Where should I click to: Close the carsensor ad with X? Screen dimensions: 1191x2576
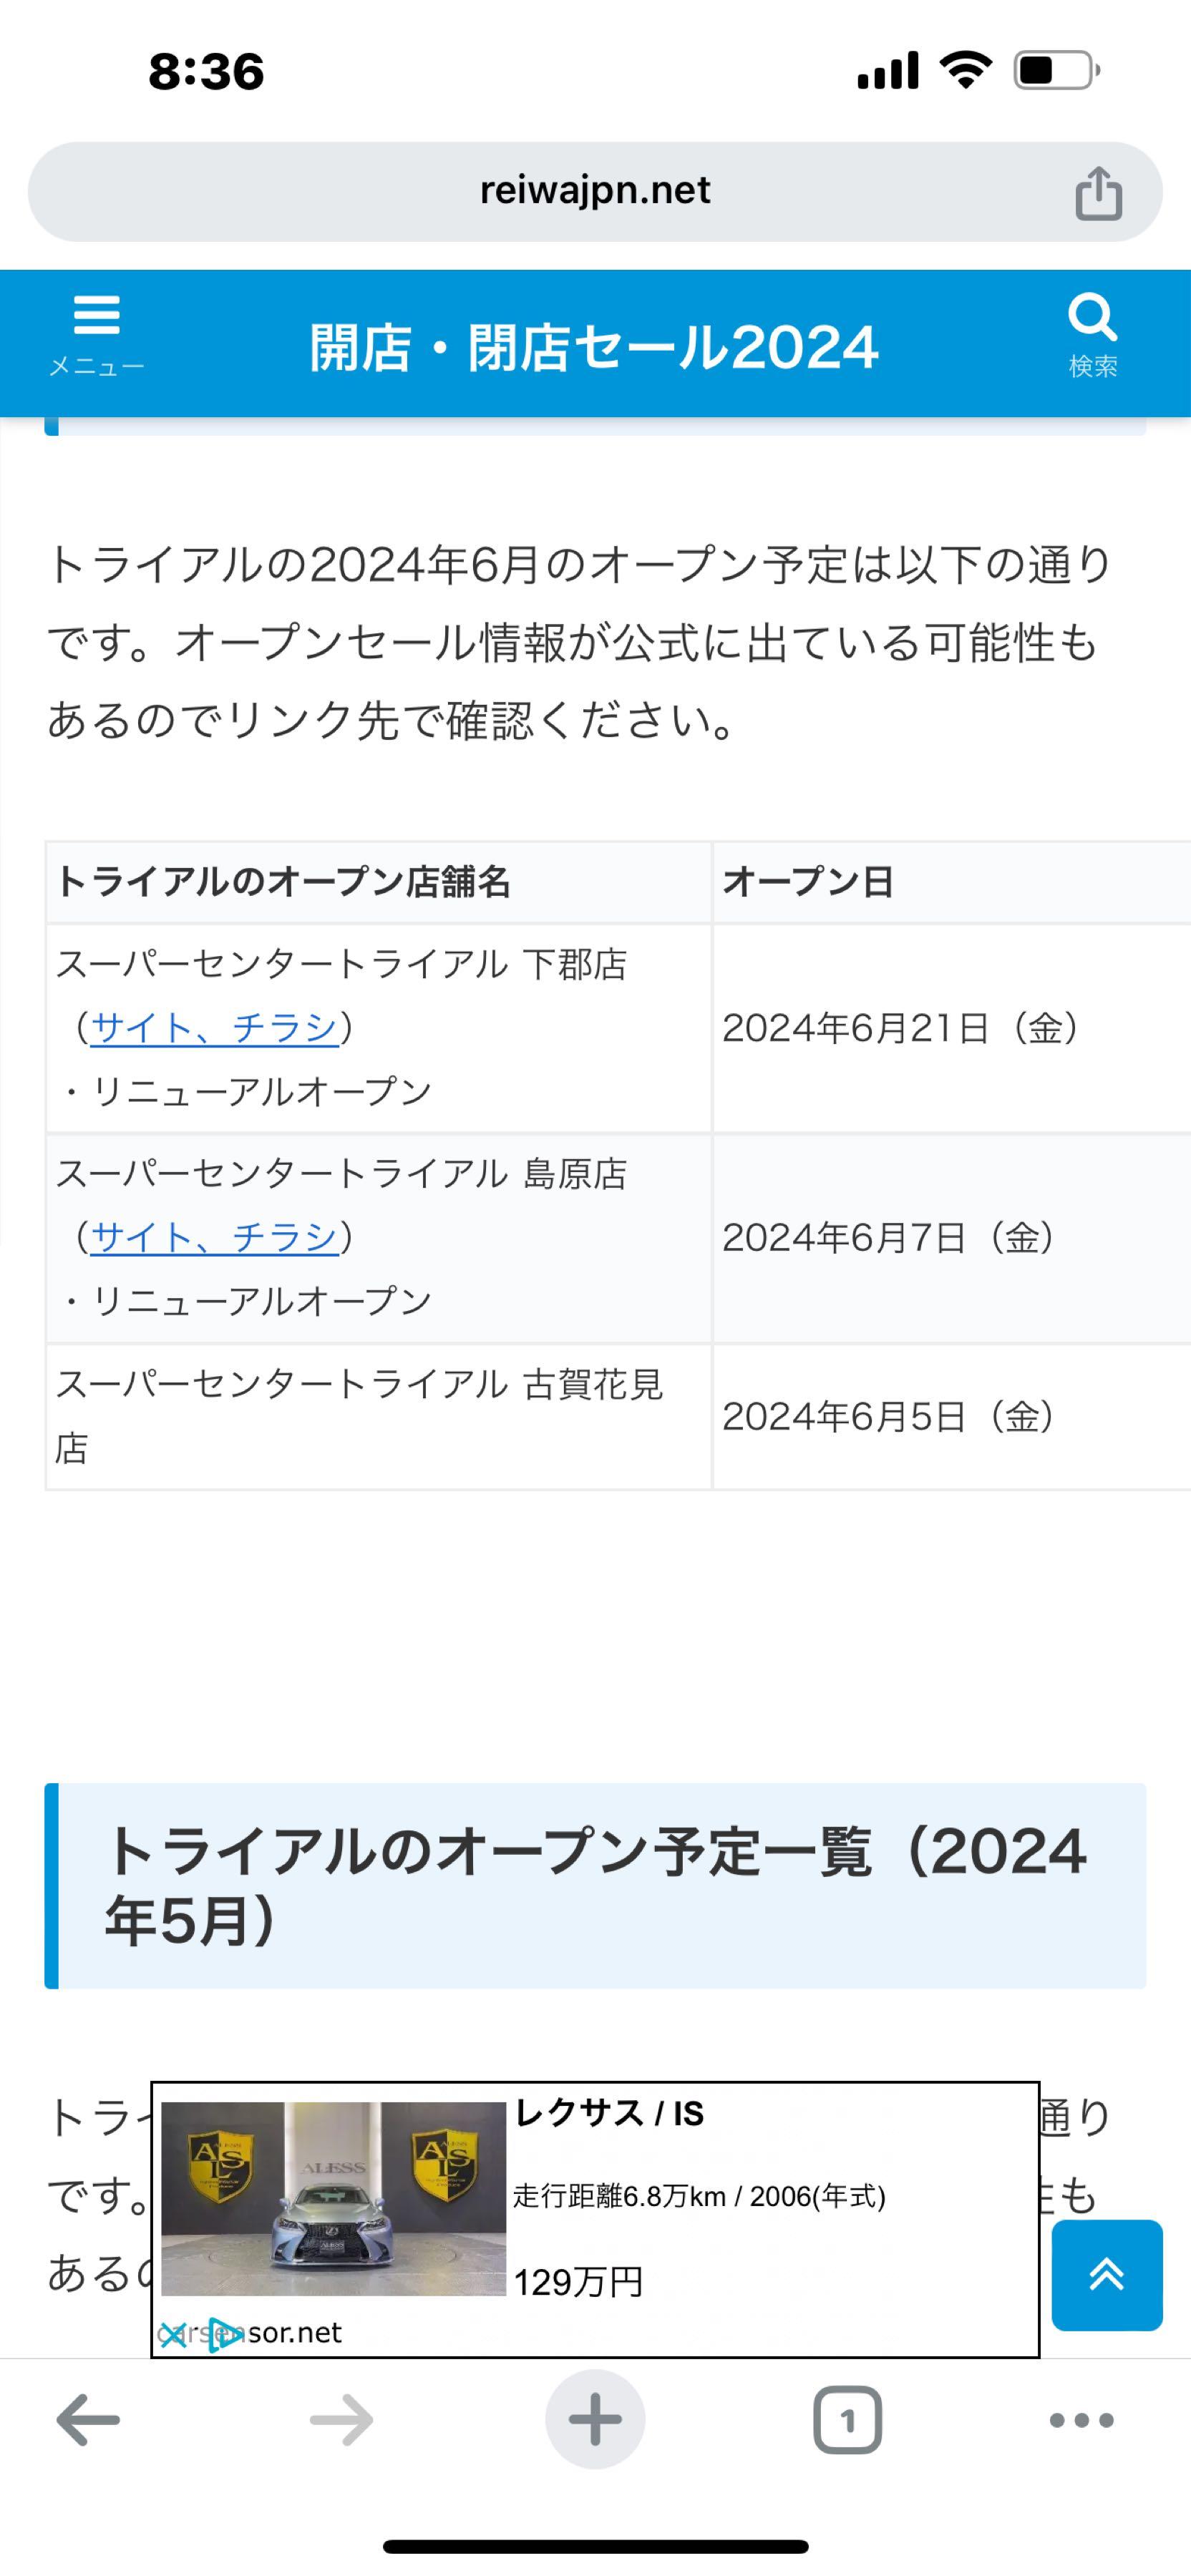173,2336
